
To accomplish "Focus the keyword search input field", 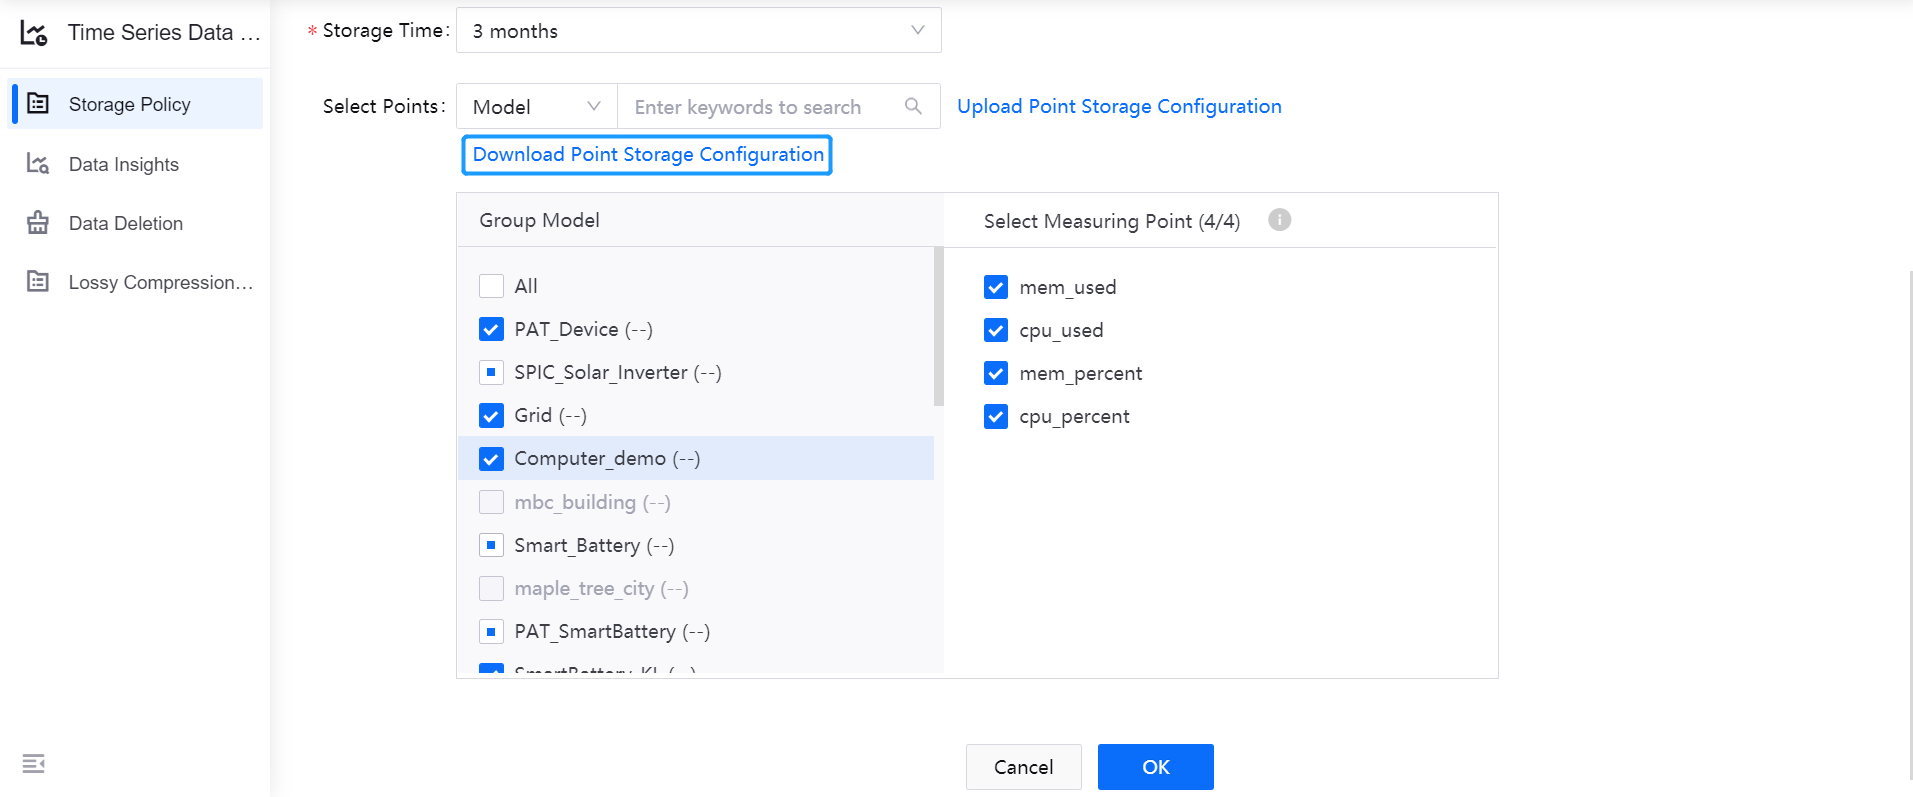I will 760,106.
